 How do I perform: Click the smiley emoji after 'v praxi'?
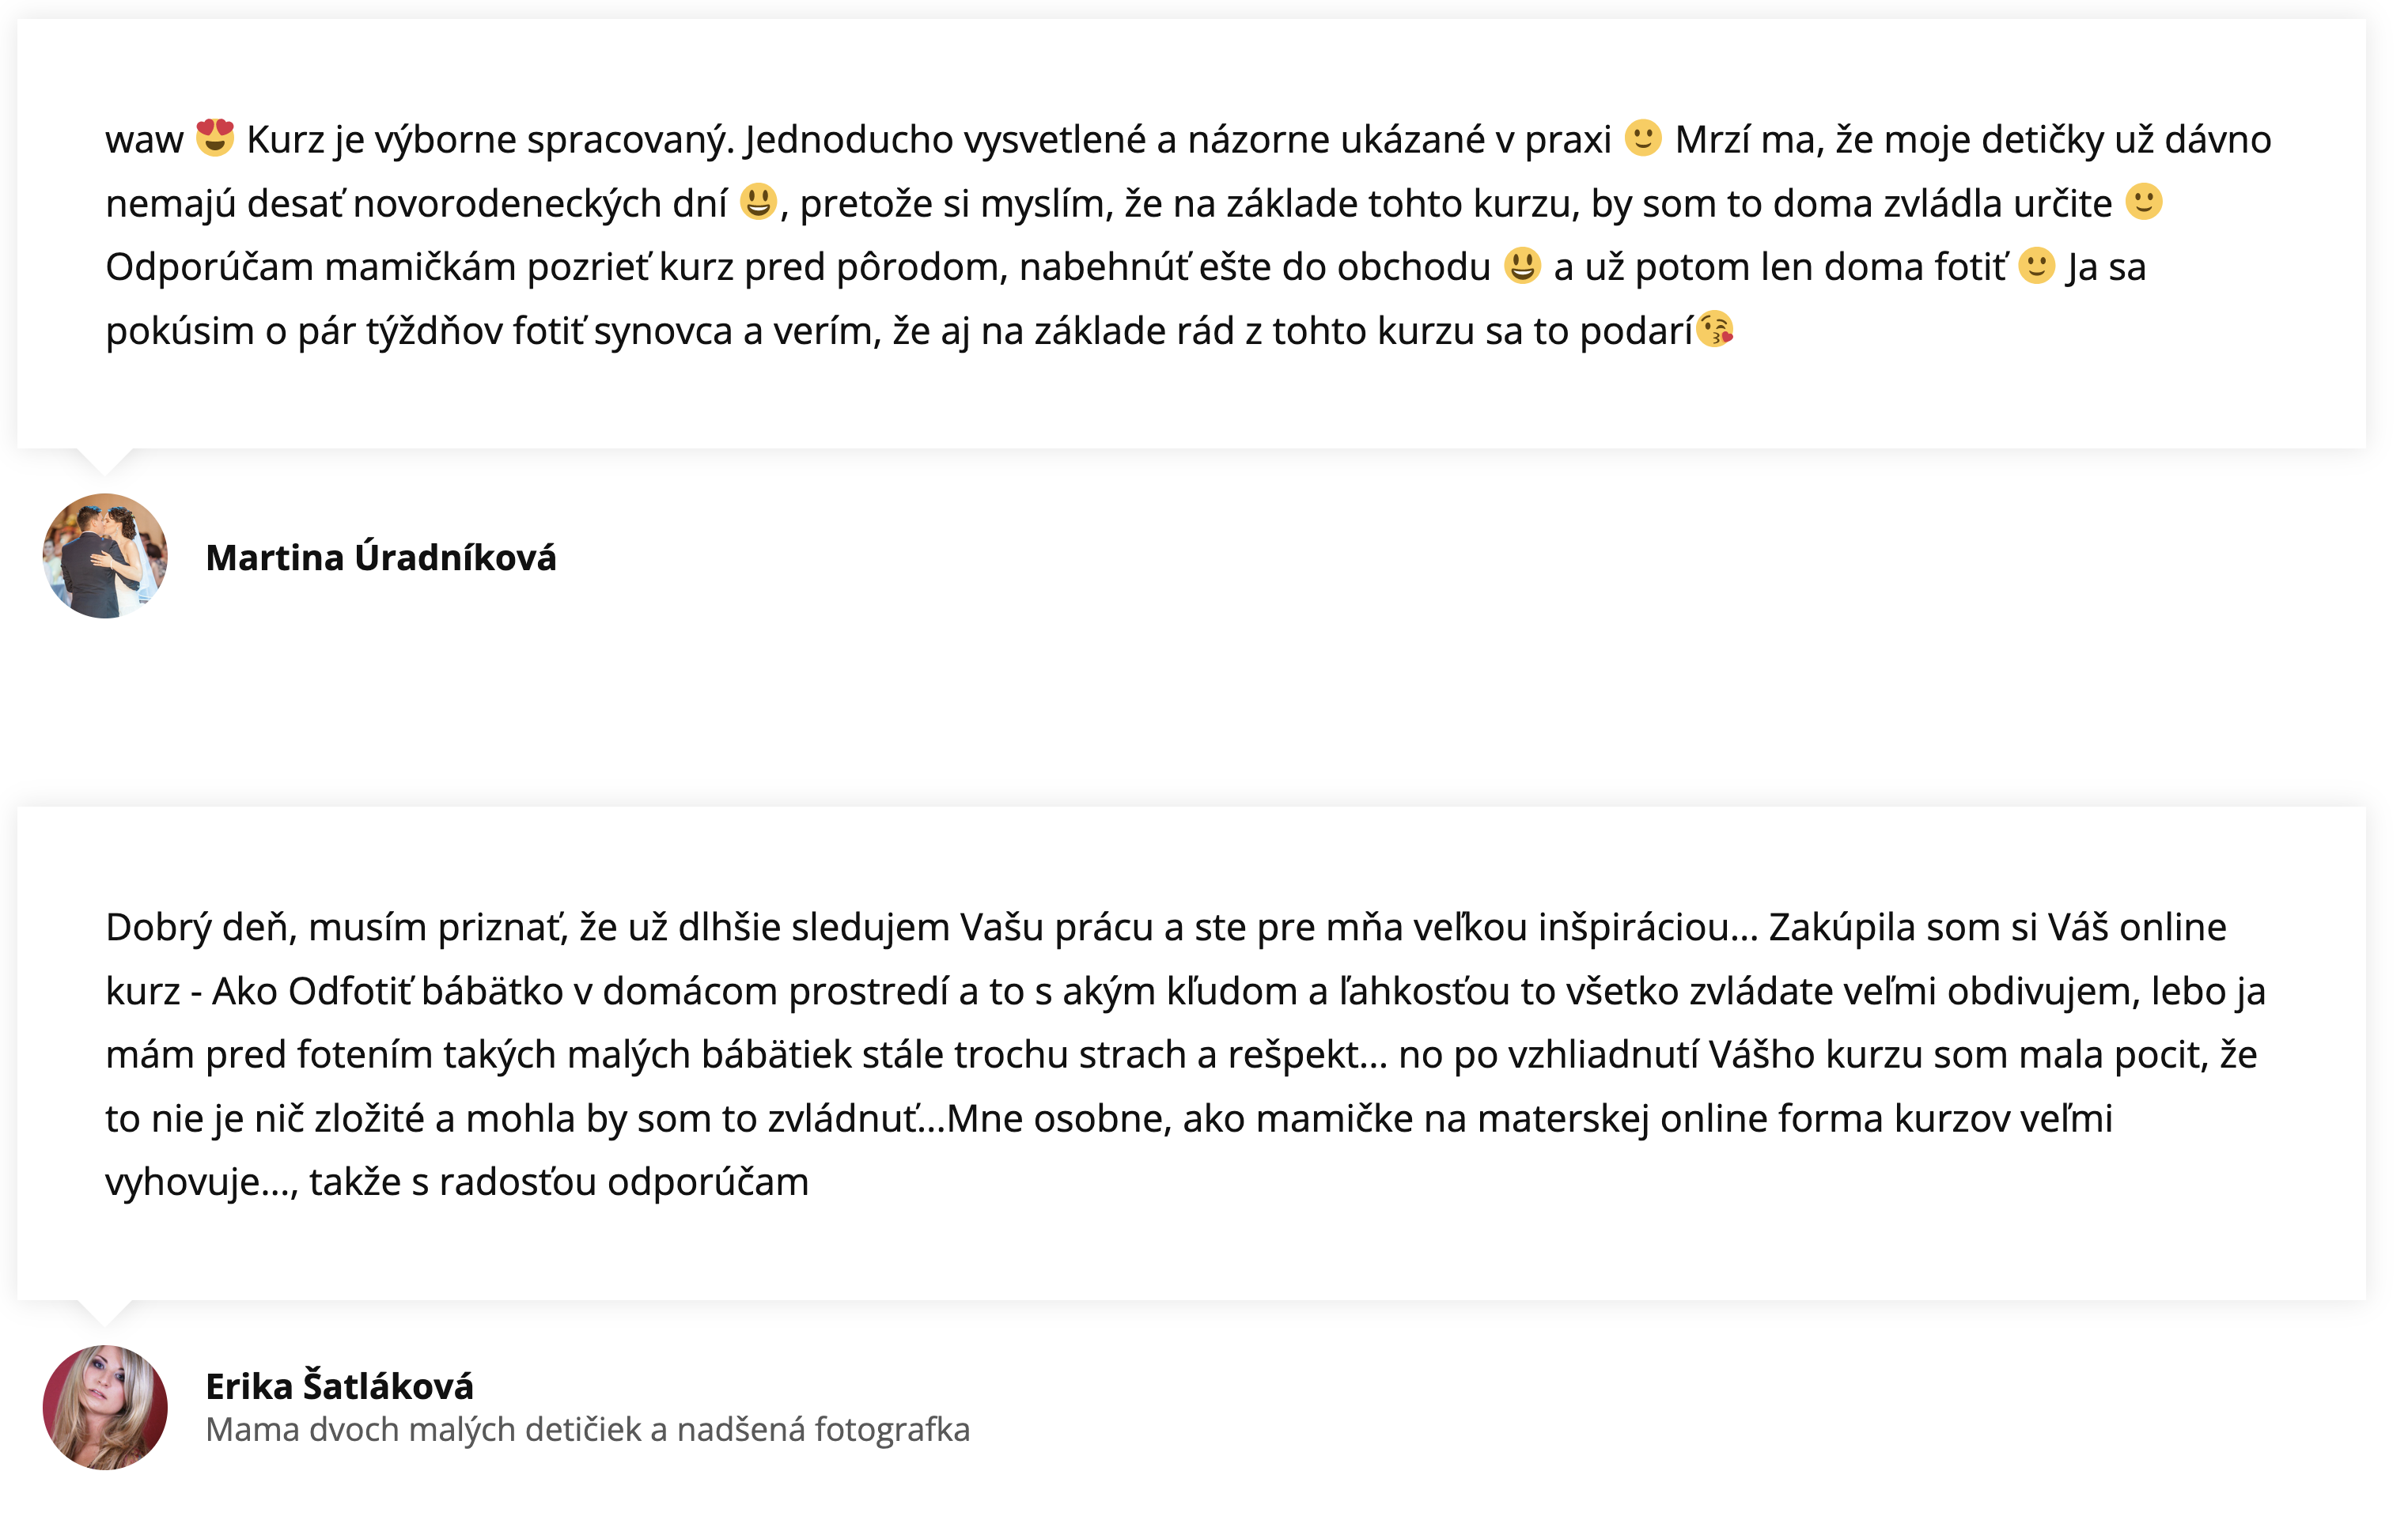click(1643, 138)
